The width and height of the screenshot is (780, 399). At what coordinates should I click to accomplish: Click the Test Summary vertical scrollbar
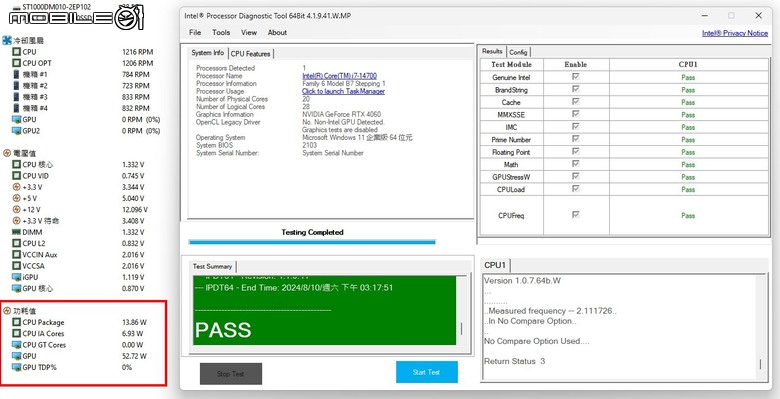point(462,310)
